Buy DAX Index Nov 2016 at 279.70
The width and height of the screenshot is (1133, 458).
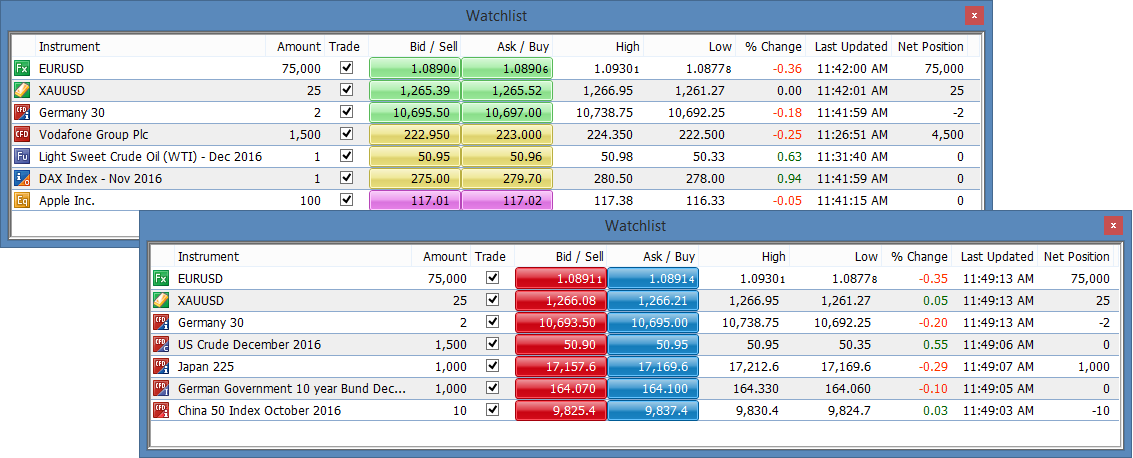tap(507, 178)
